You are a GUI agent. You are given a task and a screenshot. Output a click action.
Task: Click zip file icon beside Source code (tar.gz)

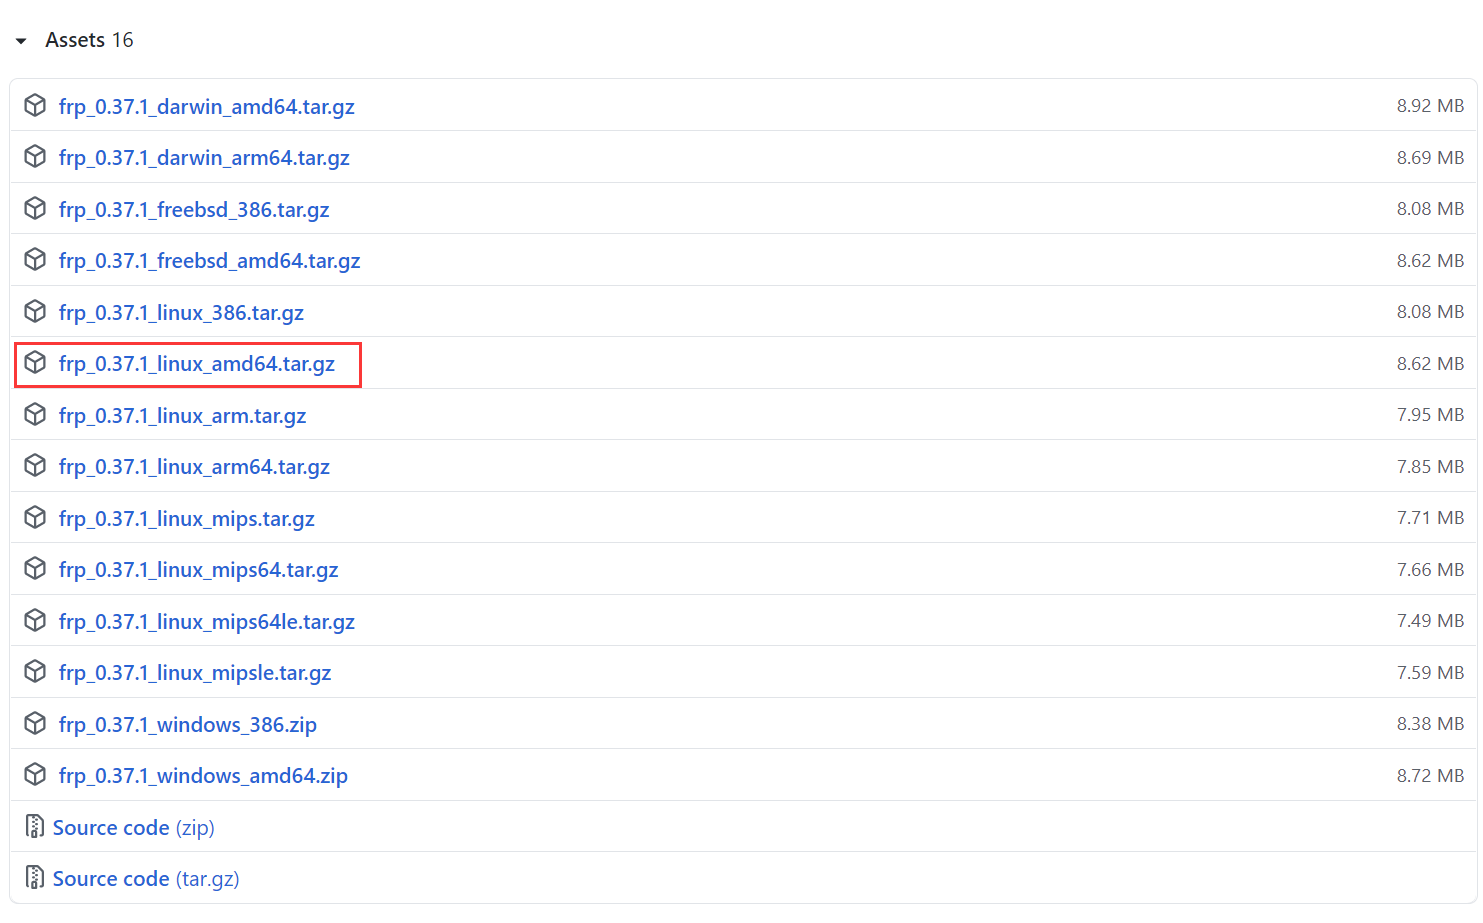pos(35,878)
